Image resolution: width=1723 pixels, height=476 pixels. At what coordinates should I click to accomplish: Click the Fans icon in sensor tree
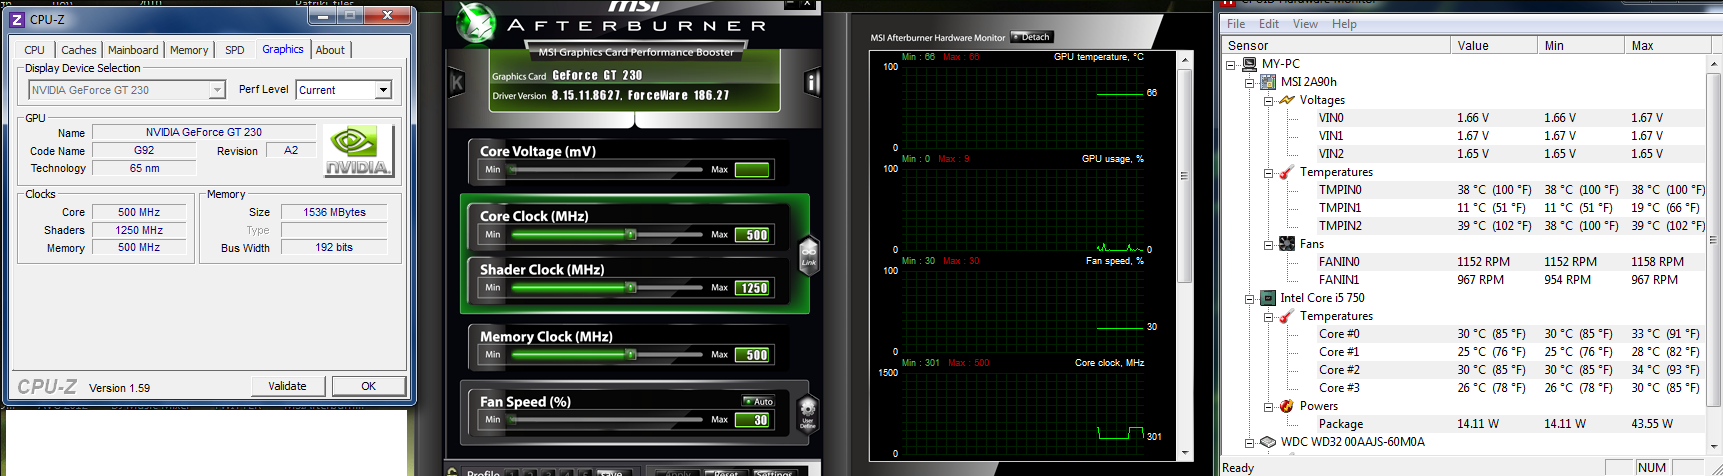tap(1287, 244)
